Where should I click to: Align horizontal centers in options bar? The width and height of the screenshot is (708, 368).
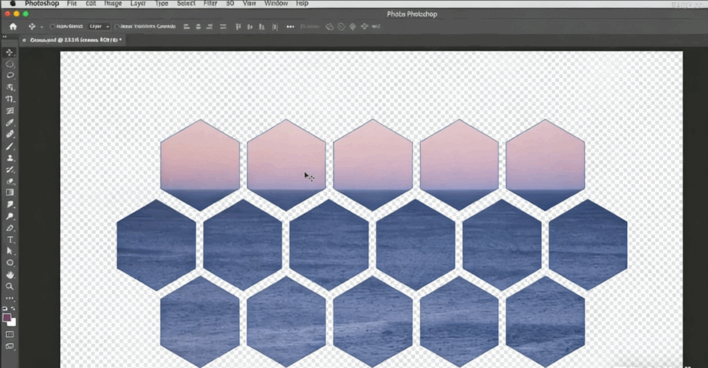198,27
